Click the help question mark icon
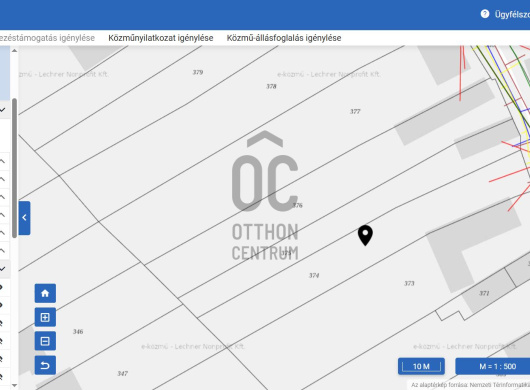 tap(485, 14)
